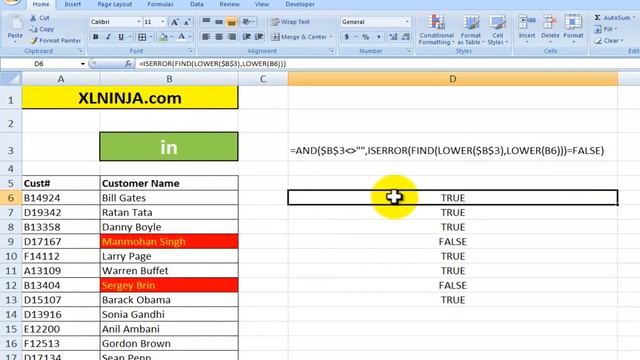Decrease font size with Shrink Font
This screenshot has height=360, width=640.
187,22
